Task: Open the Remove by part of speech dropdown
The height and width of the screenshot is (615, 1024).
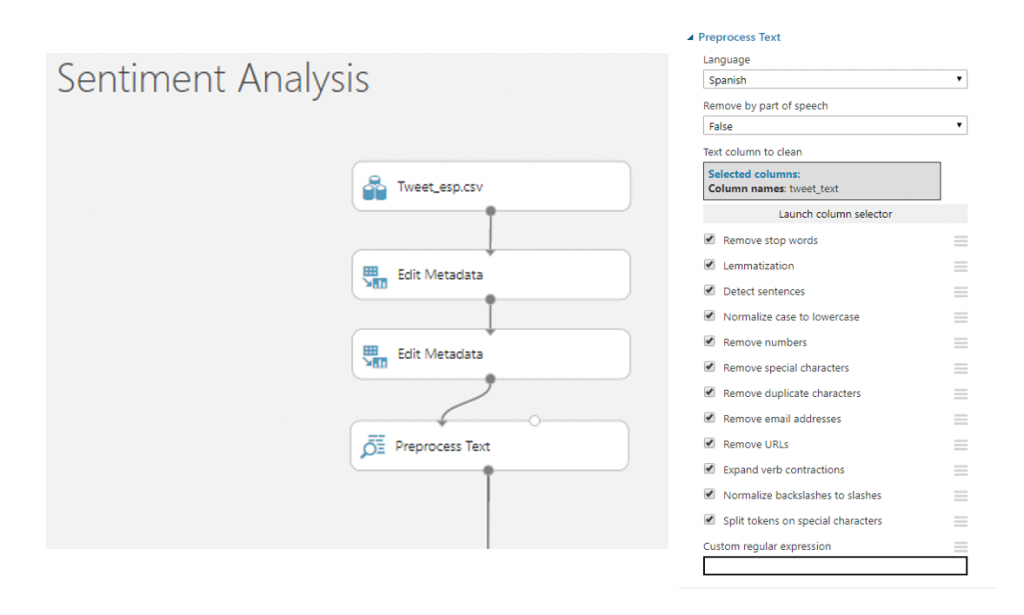Action: coord(835,126)
